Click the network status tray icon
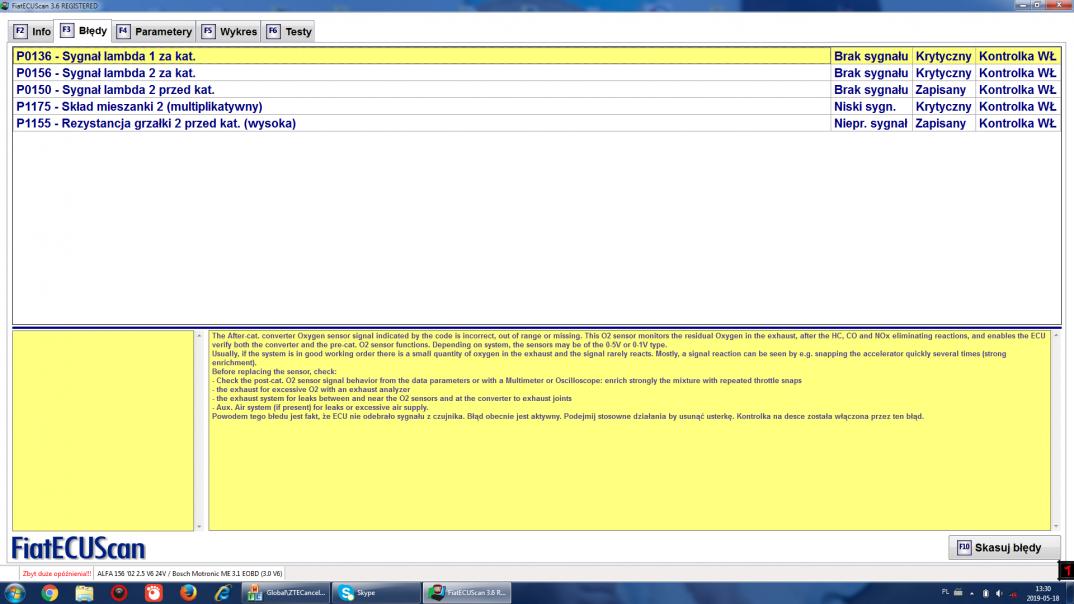Viewport: 1074px width, 604px height. click(1013, 593)
